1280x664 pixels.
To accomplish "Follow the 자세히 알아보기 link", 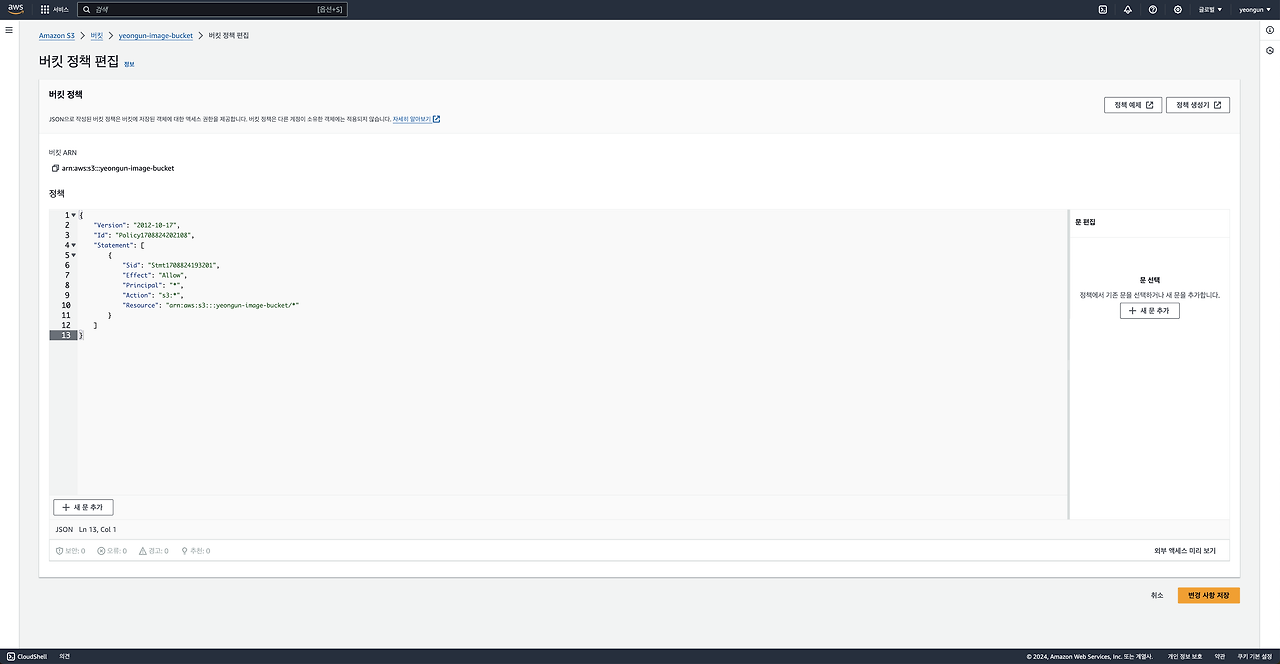I will pos(416,119).
